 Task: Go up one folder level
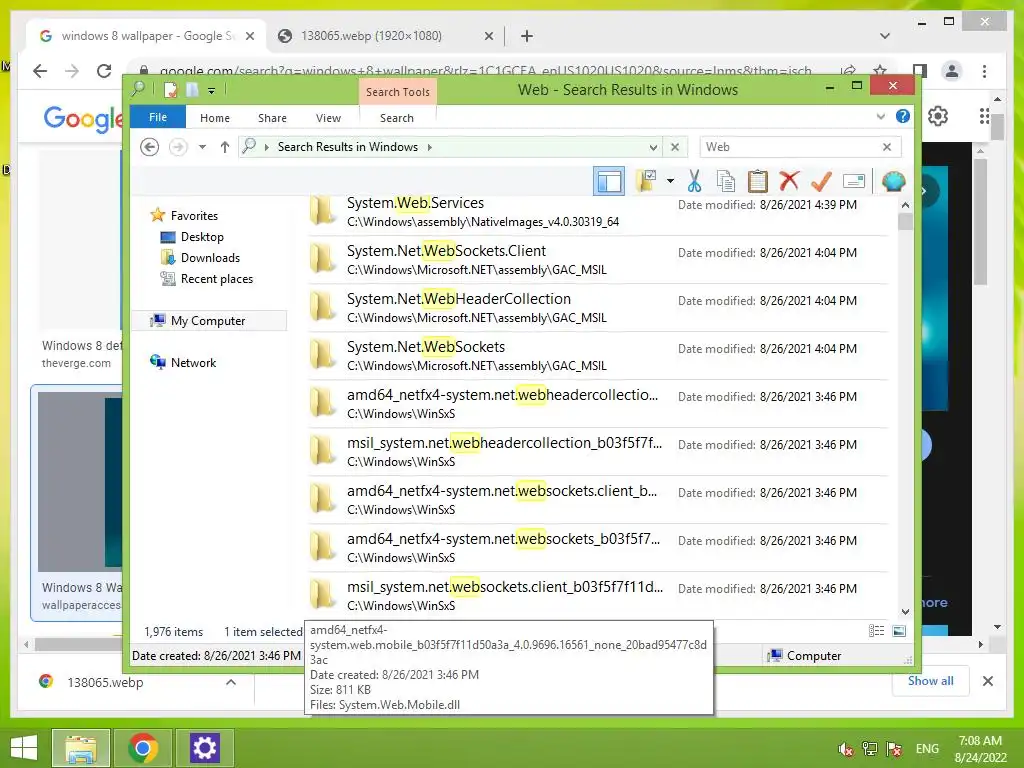(x=225, y=147)
